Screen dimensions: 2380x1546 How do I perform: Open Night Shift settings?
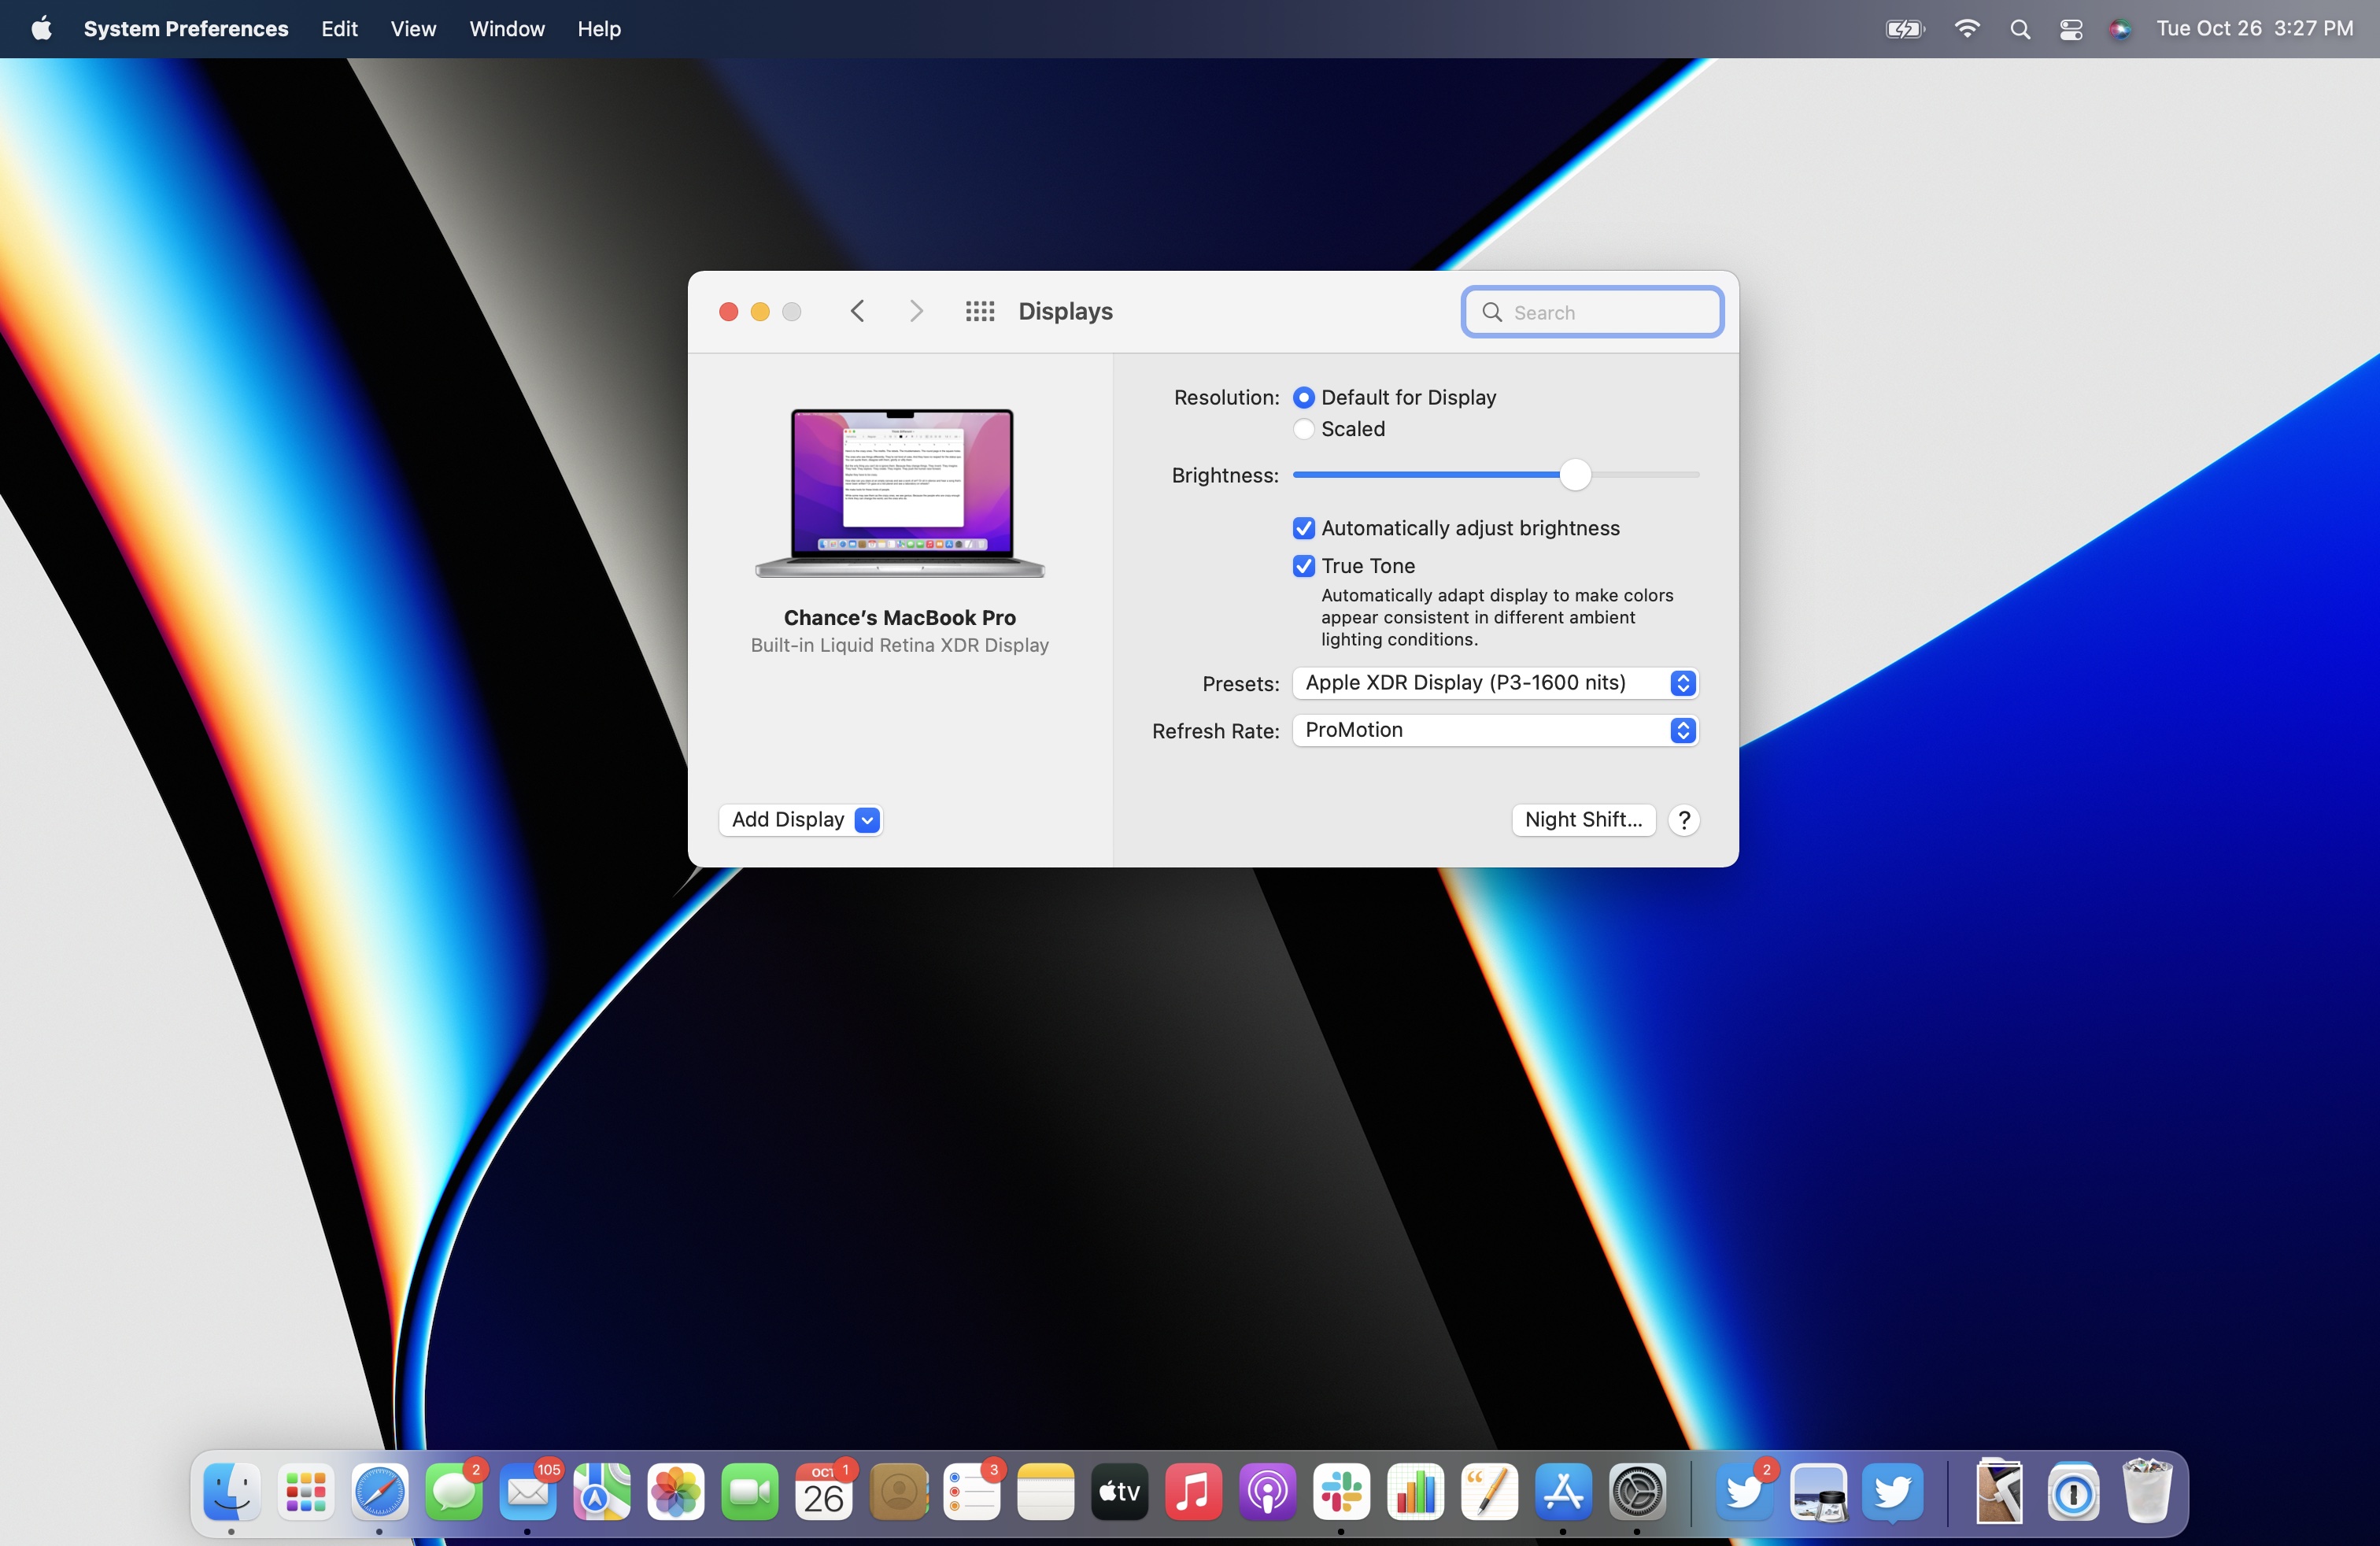pos(1583,819)
